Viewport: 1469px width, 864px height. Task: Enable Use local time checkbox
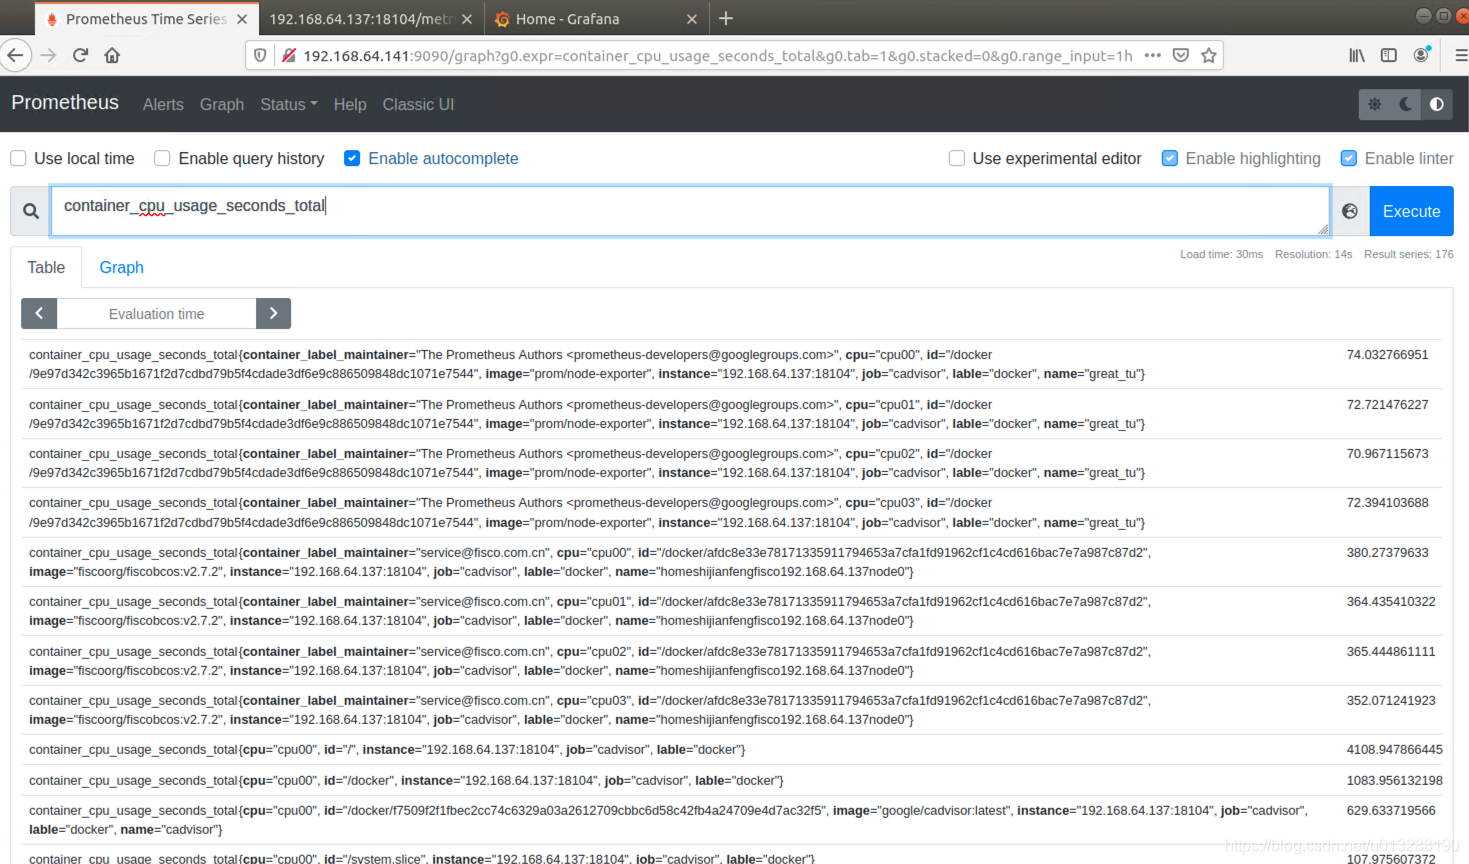click(x=18, y=158)
